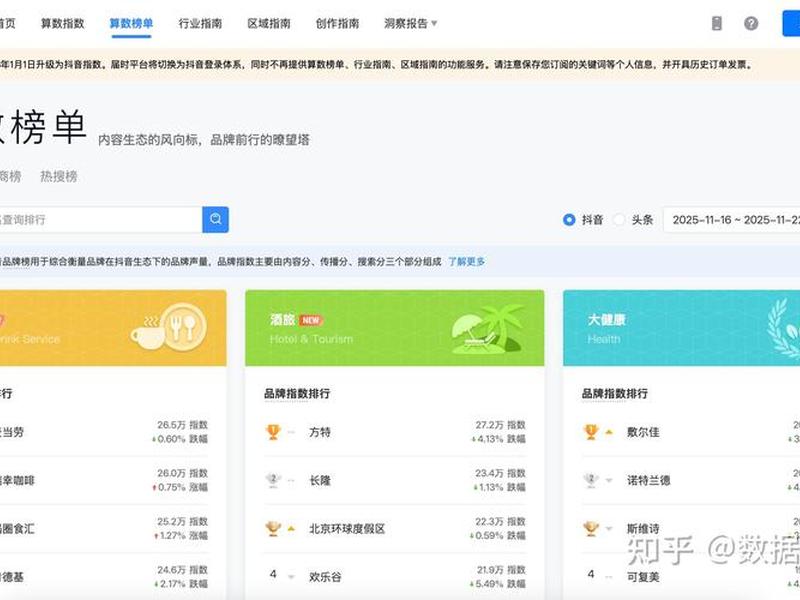The image size is (800, 600).
Task: Open the 欢乐谷 brand entry
Action: [325, 577]
